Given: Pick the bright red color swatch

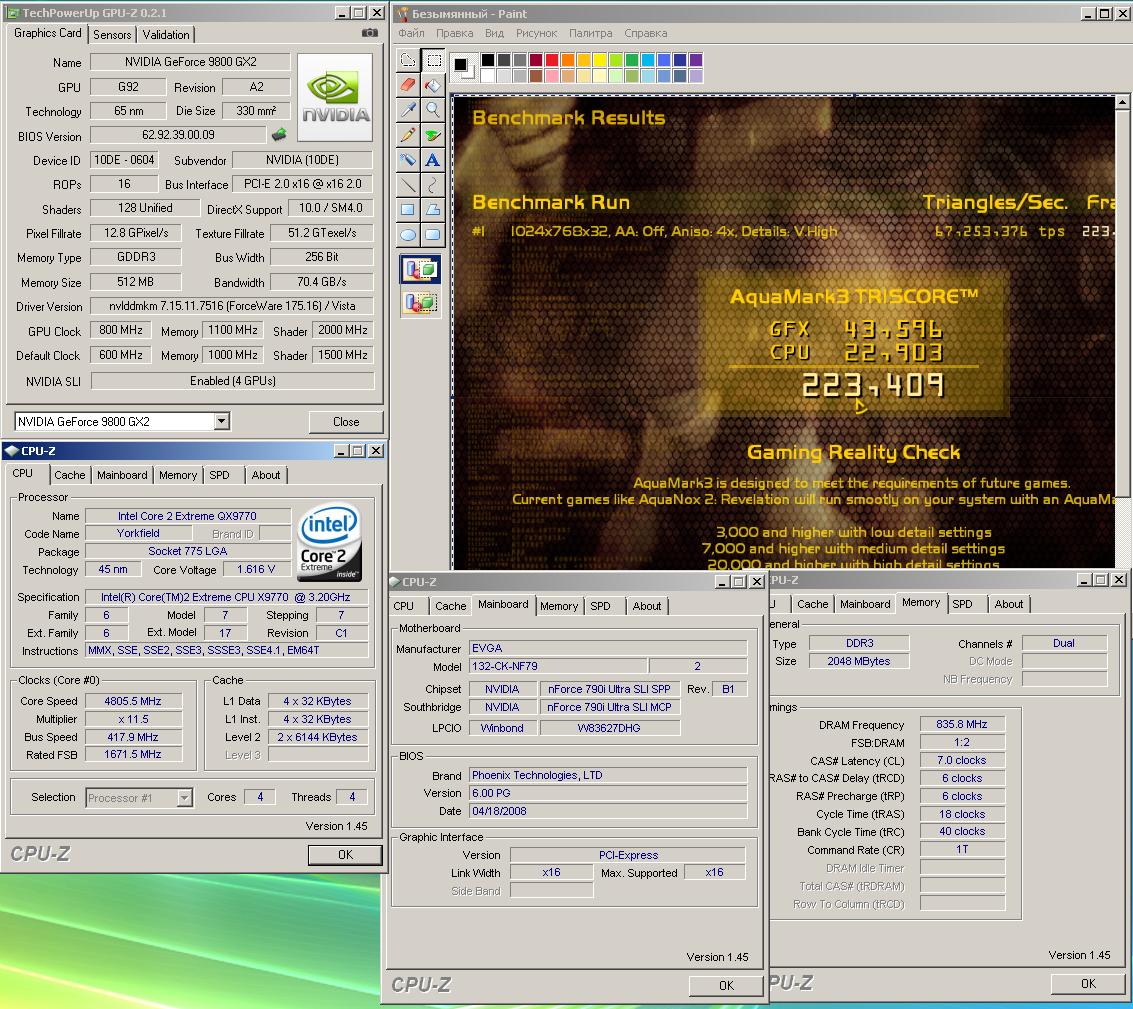Looking at the screenshot, I should click(x=551, y=60).
